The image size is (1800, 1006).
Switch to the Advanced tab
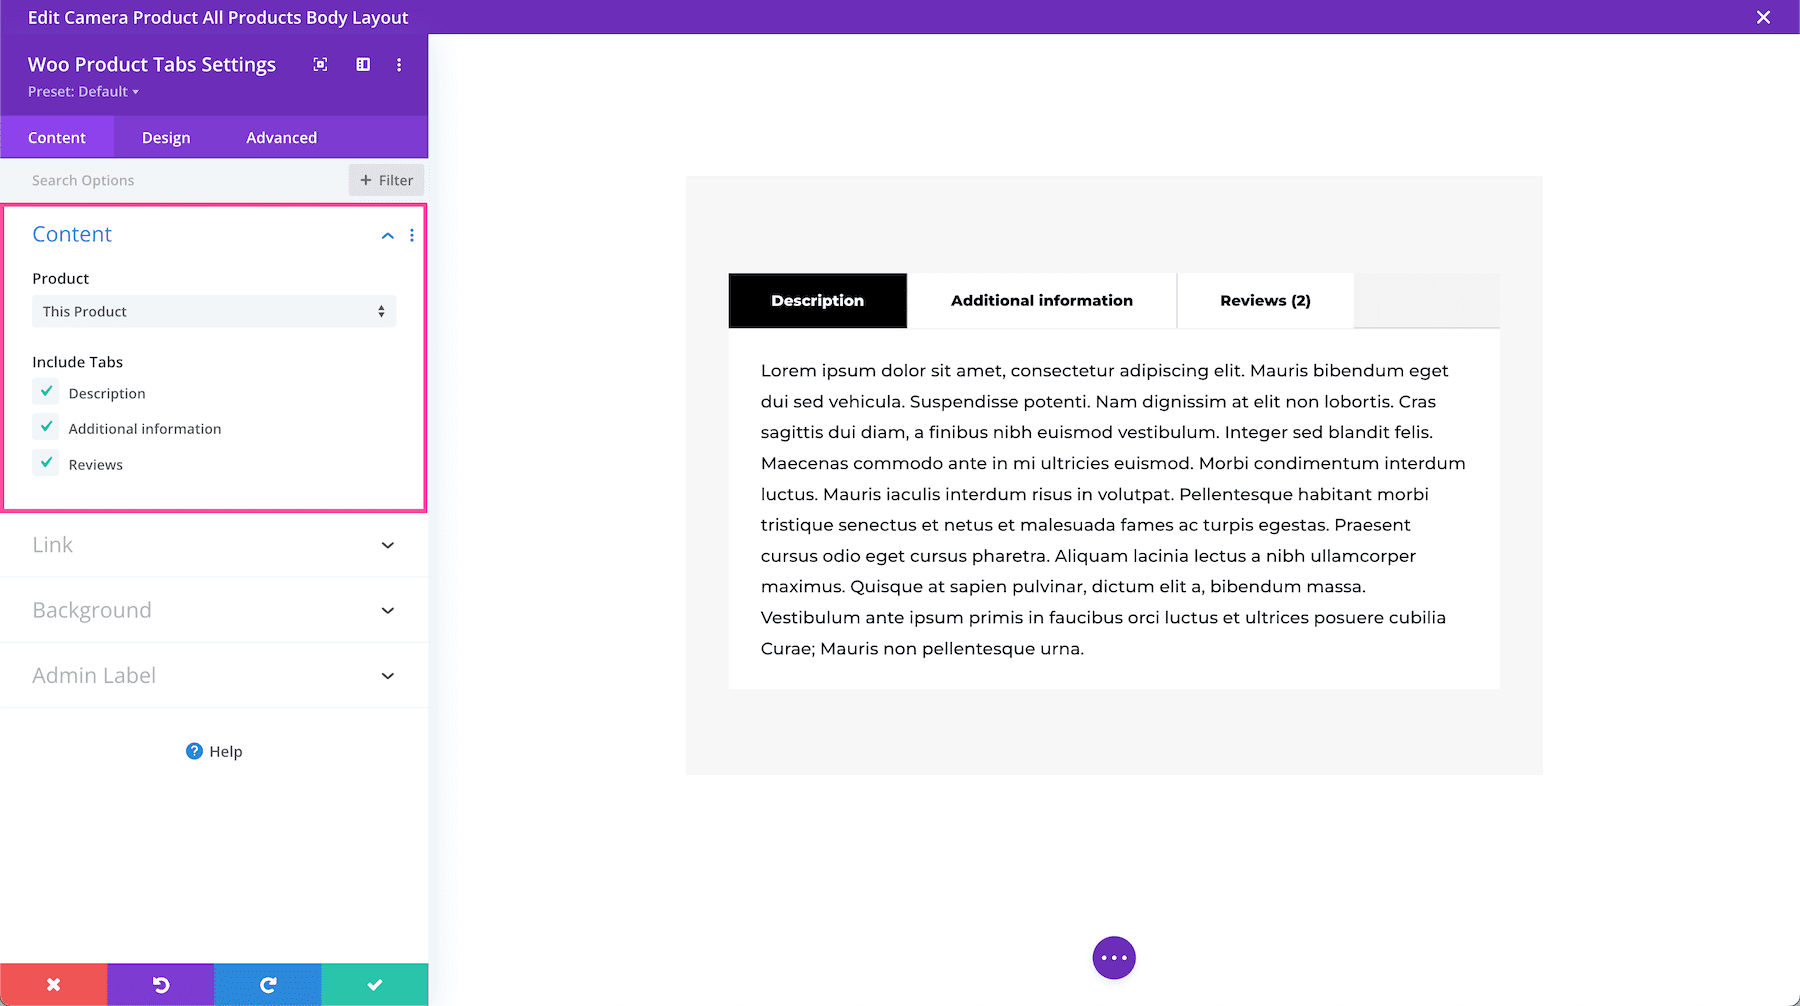coord(282,137)
